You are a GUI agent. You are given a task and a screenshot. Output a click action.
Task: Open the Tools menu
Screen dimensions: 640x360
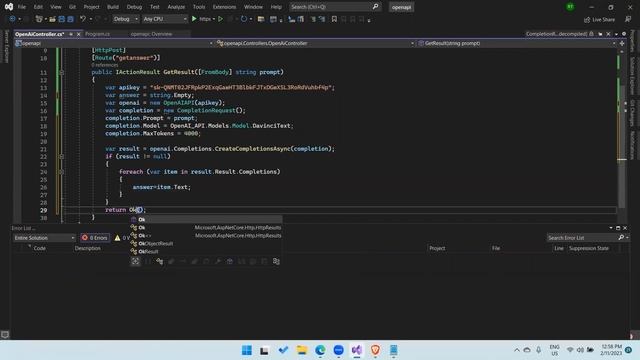tap(199, 7)
